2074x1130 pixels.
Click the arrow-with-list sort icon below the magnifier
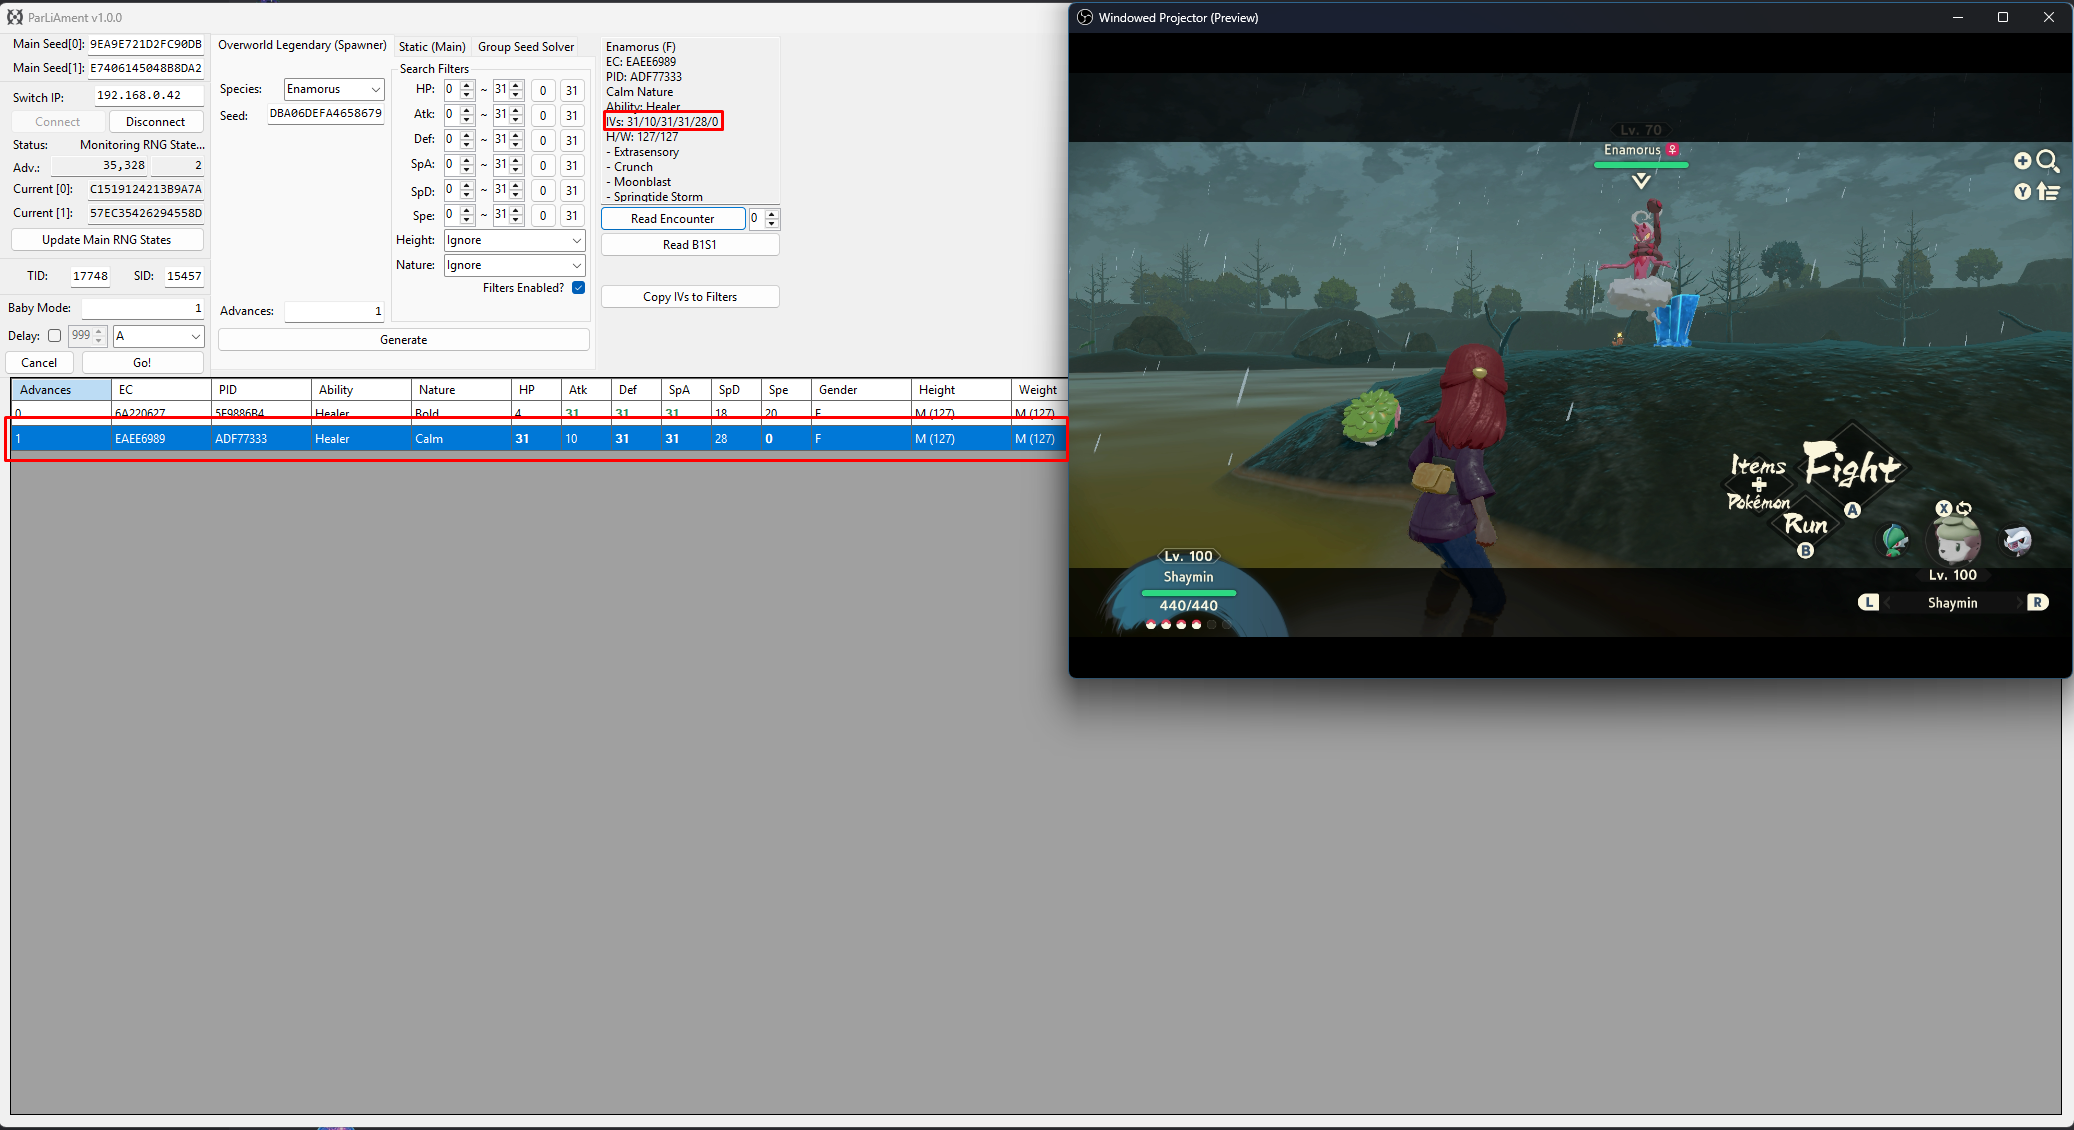click(2049, 192)
